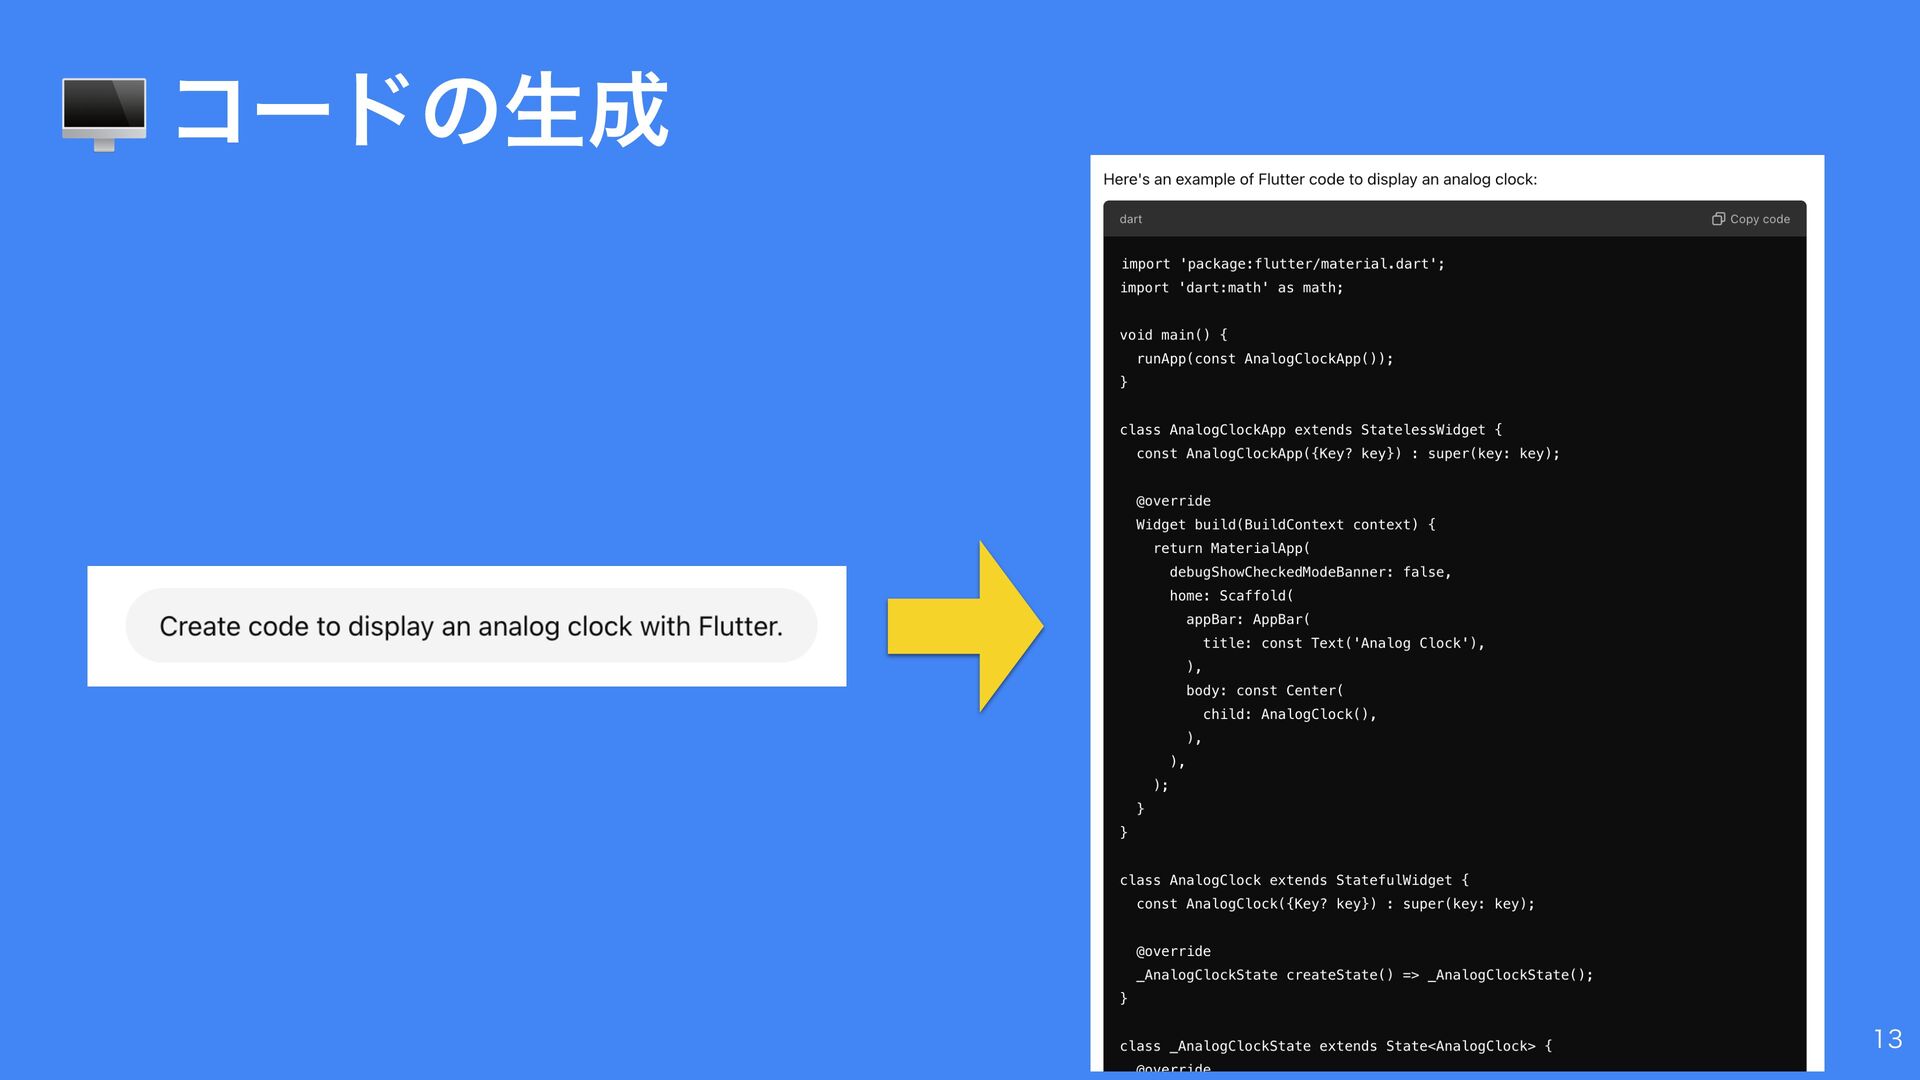This screenshot has height=1080, width=1920.
Task: Click the chat prompt bubble about analog clock
Action: pyautogui.click(x=471, y=626)
